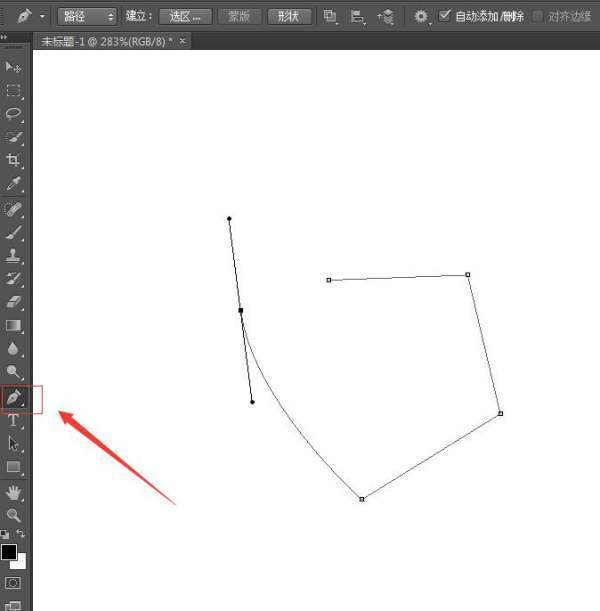Open path operations options

[x=330, y=16]
